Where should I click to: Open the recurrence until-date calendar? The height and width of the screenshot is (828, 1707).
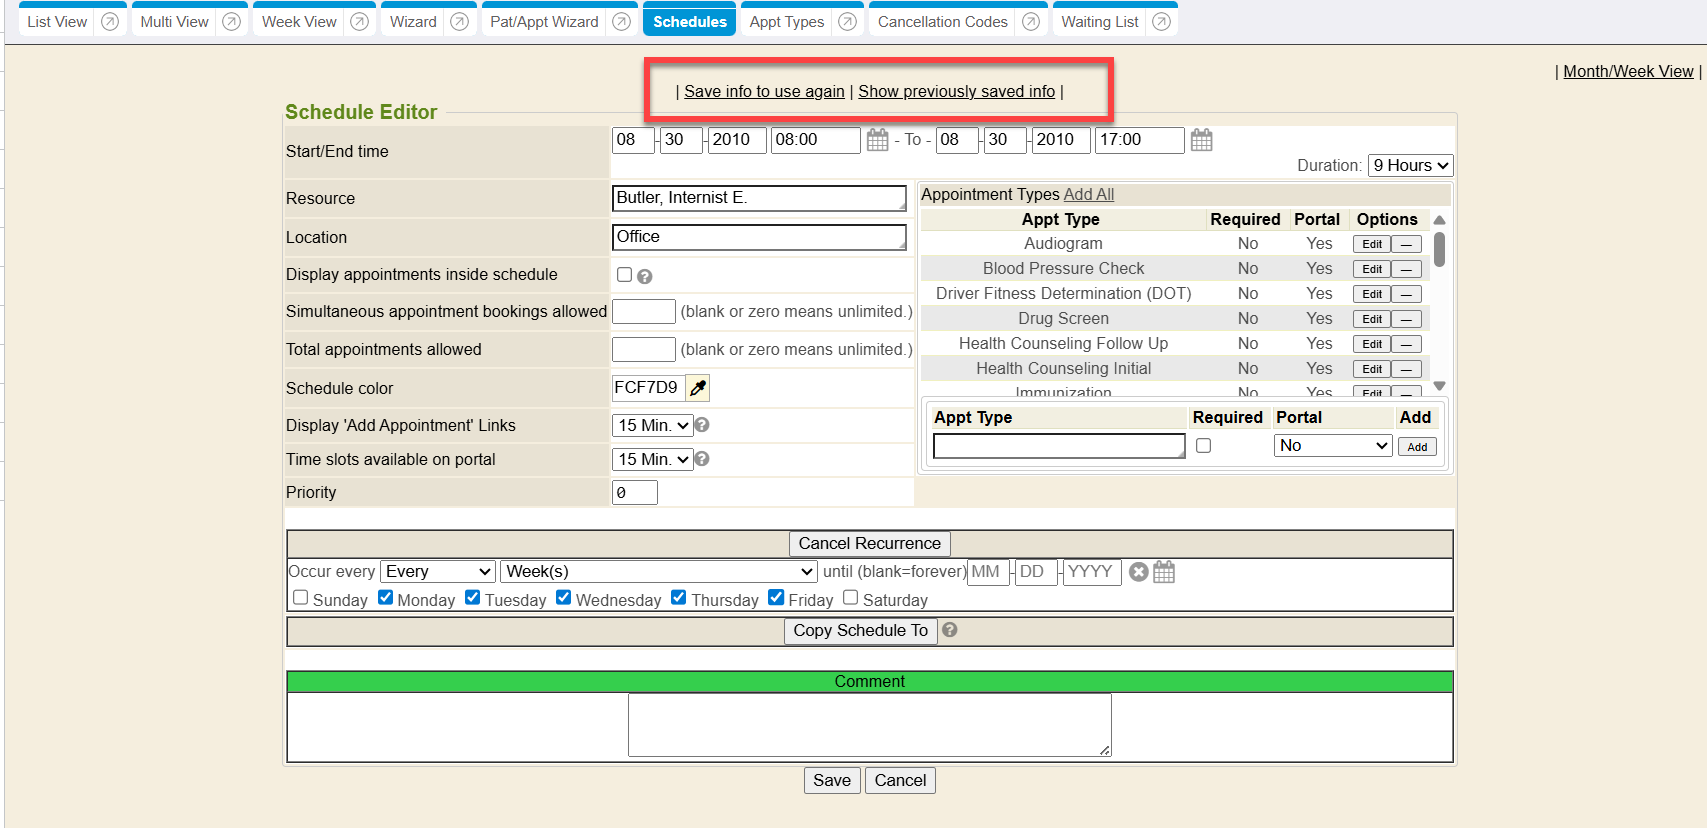[1164, 572]
